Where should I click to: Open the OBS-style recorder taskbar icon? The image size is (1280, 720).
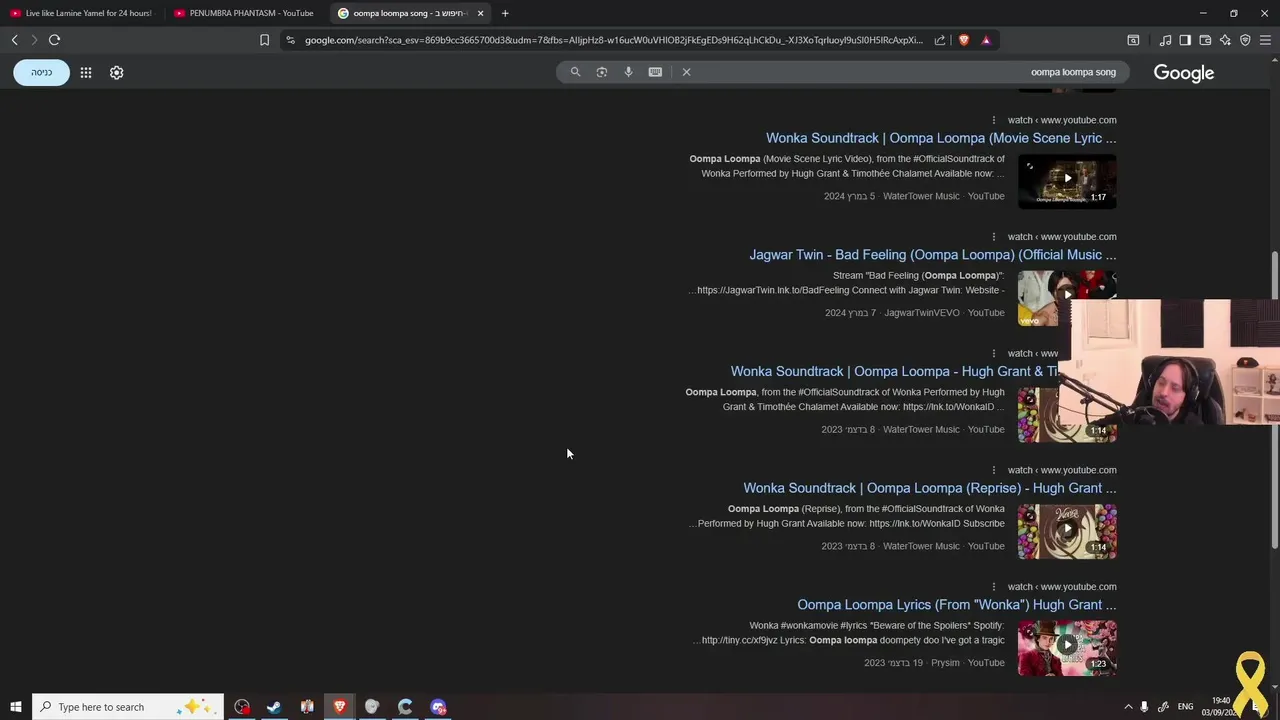[242, 707]
